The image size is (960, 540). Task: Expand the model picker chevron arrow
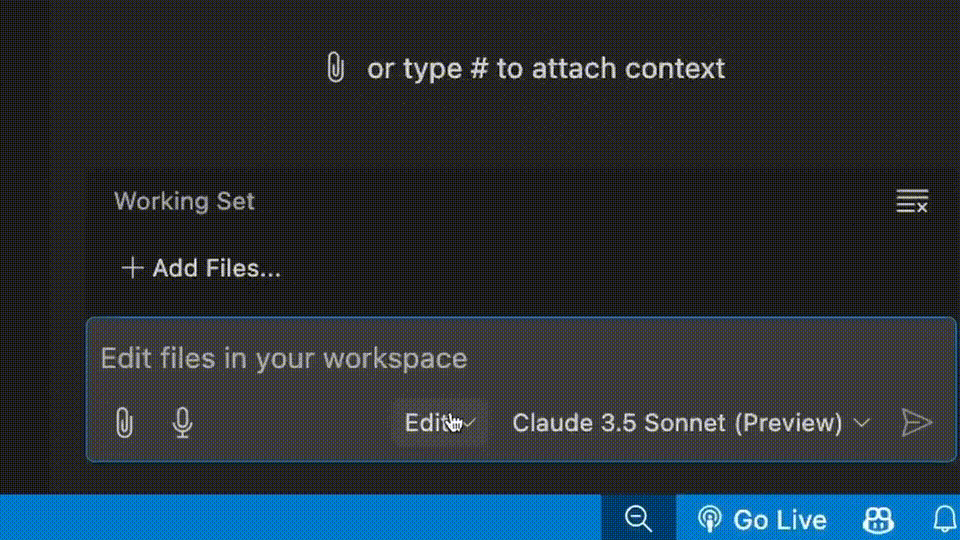[x=862, y=423]
